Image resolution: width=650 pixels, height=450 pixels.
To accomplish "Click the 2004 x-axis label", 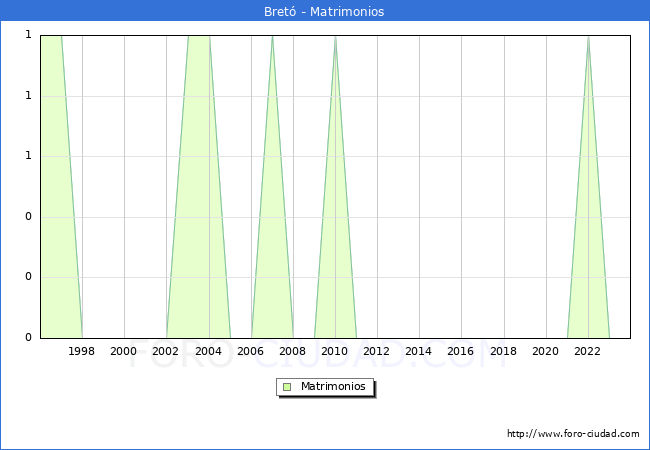I will [x=209, y=351].
